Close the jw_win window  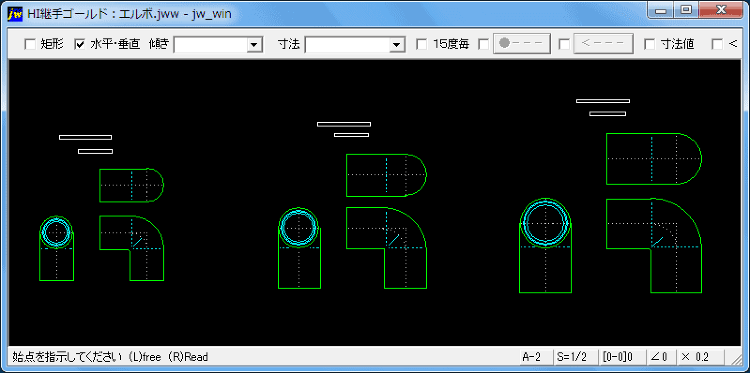click(x=720, y=10)
